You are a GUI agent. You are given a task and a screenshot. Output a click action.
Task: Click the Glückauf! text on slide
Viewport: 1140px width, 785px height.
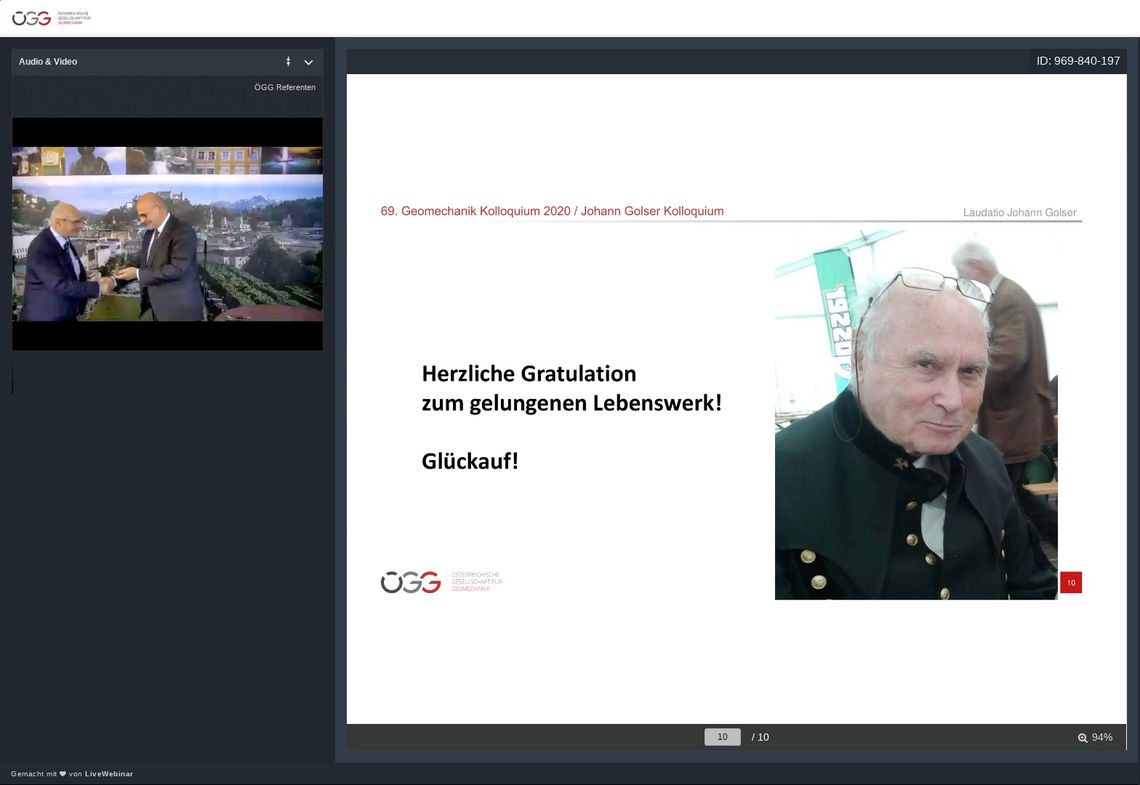point(470,462)
